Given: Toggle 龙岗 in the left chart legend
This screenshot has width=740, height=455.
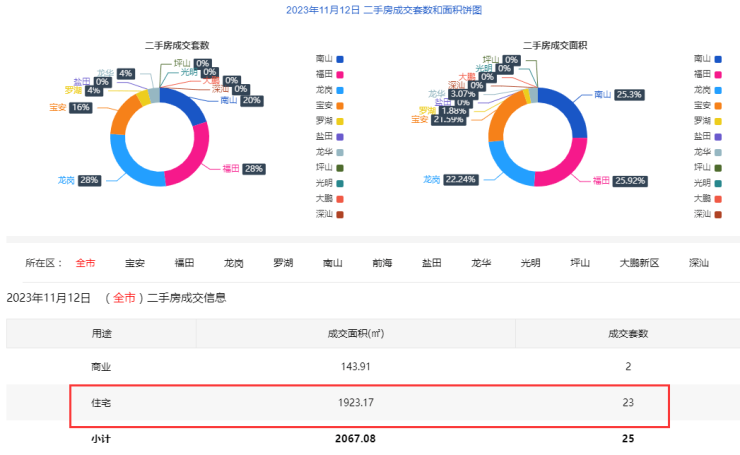Looking at the screenshot, I should click(329, 90).
